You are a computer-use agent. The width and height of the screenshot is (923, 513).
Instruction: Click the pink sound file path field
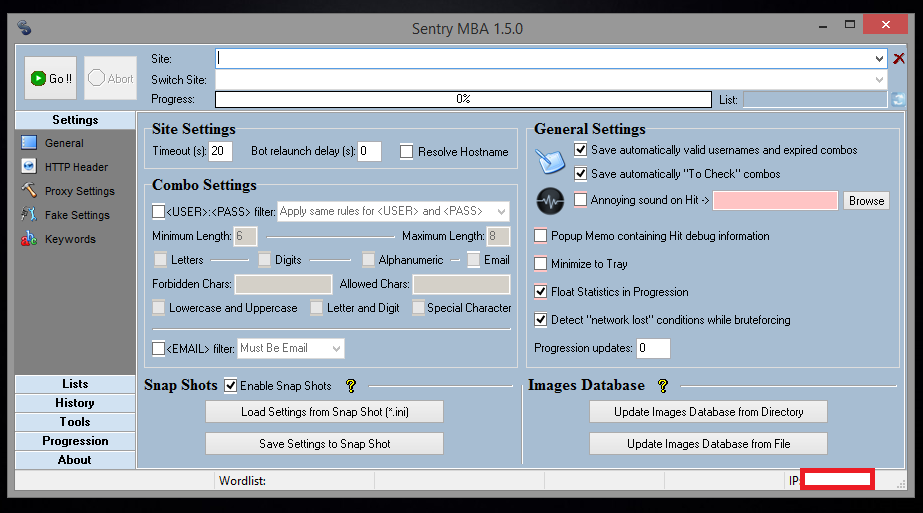point(775,200)
